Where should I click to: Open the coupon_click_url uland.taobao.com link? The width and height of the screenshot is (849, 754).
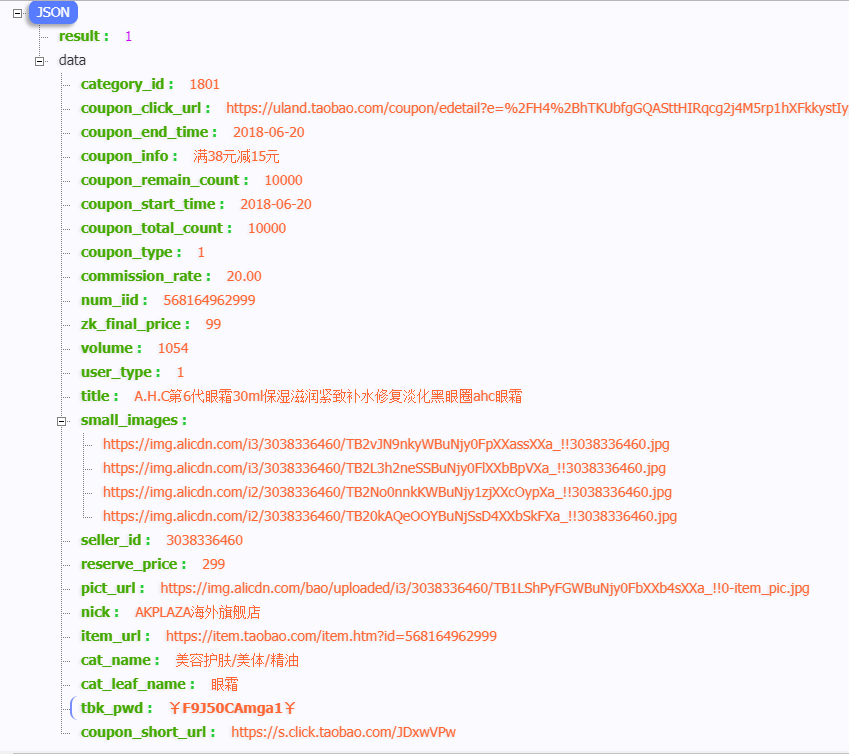pyautogui.click(x=537, y=108)
